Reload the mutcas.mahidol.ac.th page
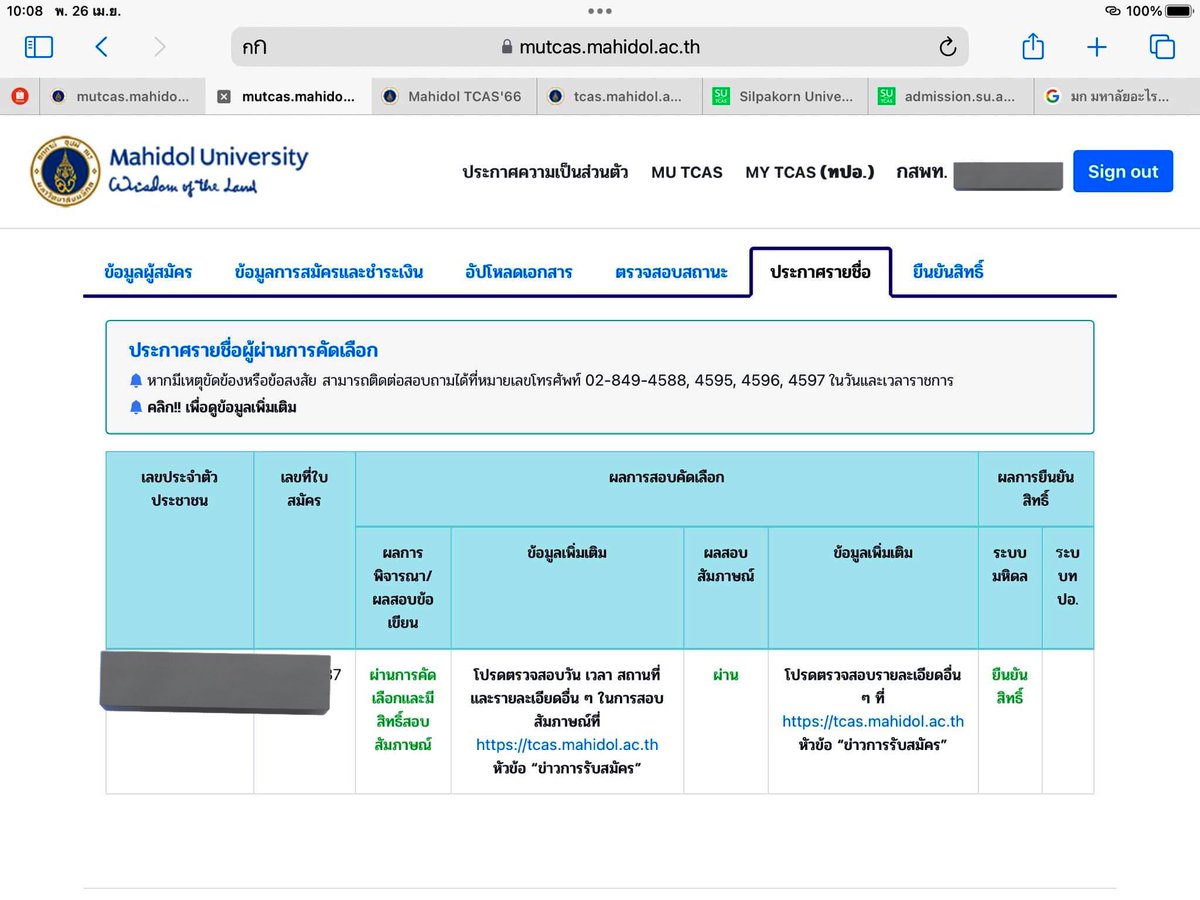Image resolution: width=1200 pixels, height=900 pixels. pyautogui.click(x=947, y=47)
